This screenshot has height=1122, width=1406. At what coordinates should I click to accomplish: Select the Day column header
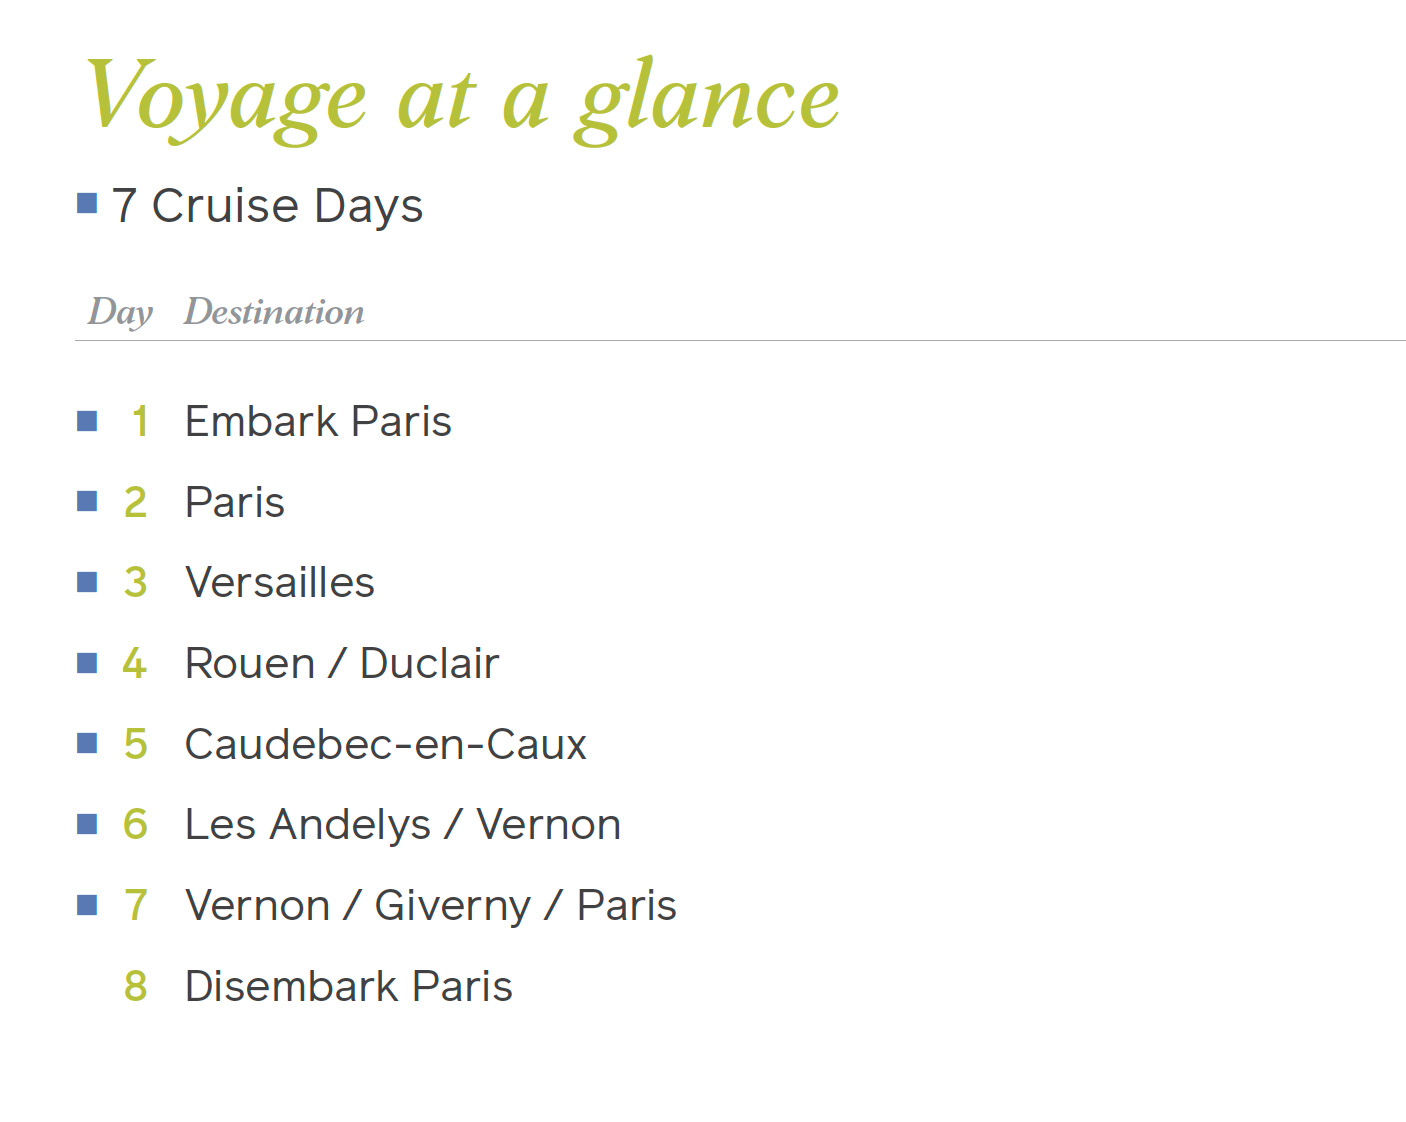[120, 312]
